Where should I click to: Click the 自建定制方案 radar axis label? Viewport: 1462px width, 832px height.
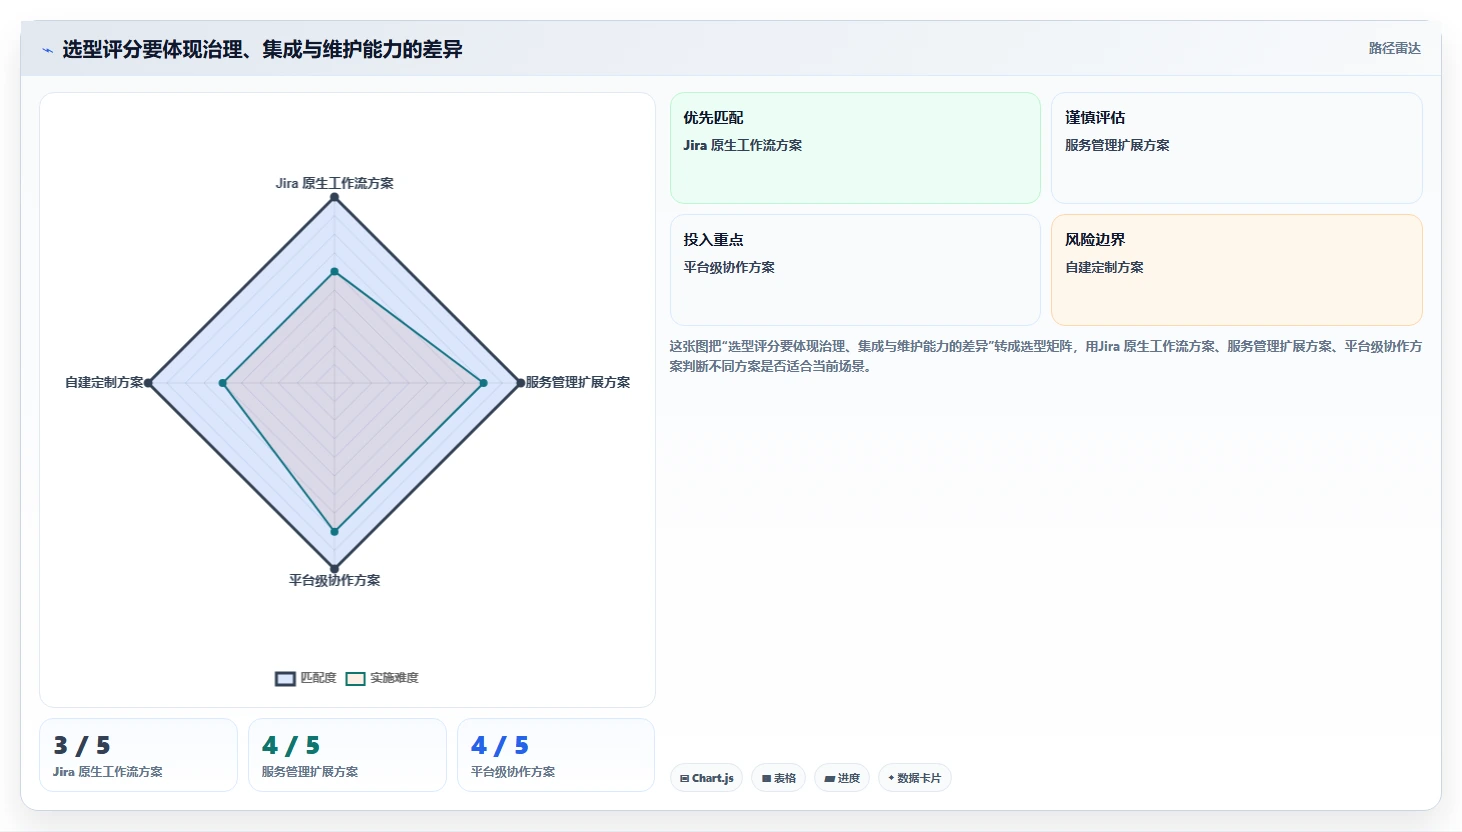click(104, 382)
